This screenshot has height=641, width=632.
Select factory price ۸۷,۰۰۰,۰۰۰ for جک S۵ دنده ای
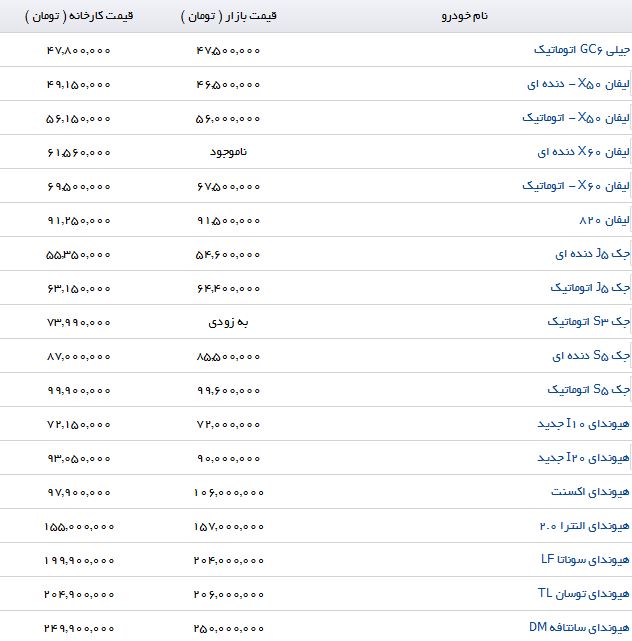click(x=78, y=356)
